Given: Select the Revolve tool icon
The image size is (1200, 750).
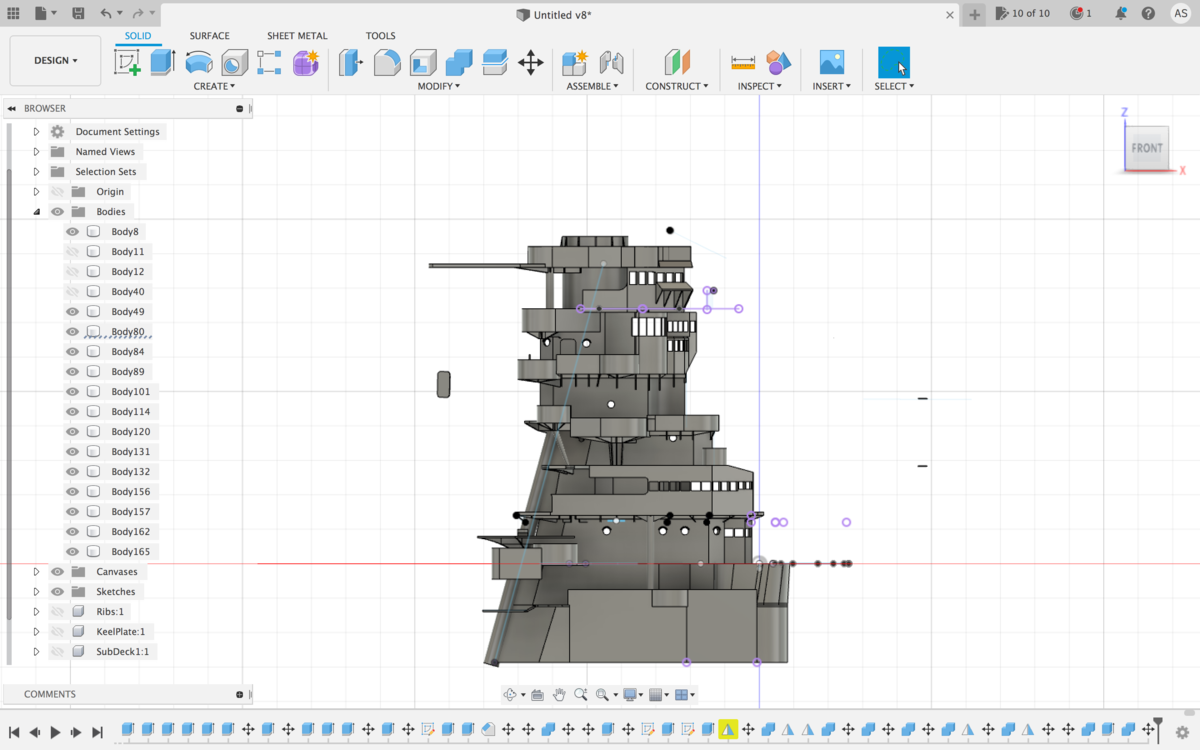Looking at the screenshot, I should 198,63.
